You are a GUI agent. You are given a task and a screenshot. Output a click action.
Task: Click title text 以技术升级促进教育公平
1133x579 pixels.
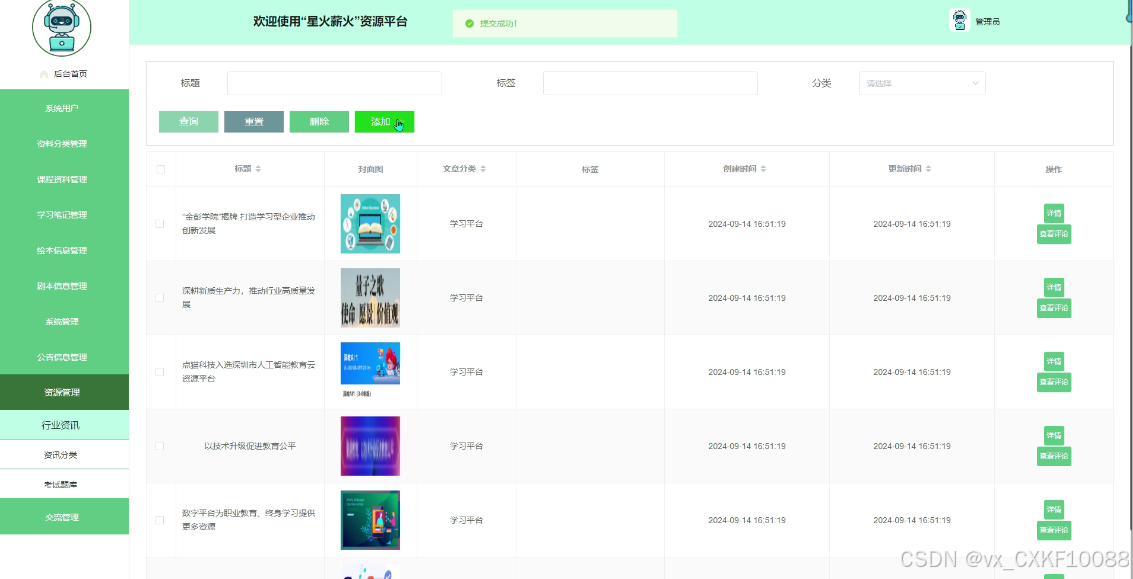(249, 446)
